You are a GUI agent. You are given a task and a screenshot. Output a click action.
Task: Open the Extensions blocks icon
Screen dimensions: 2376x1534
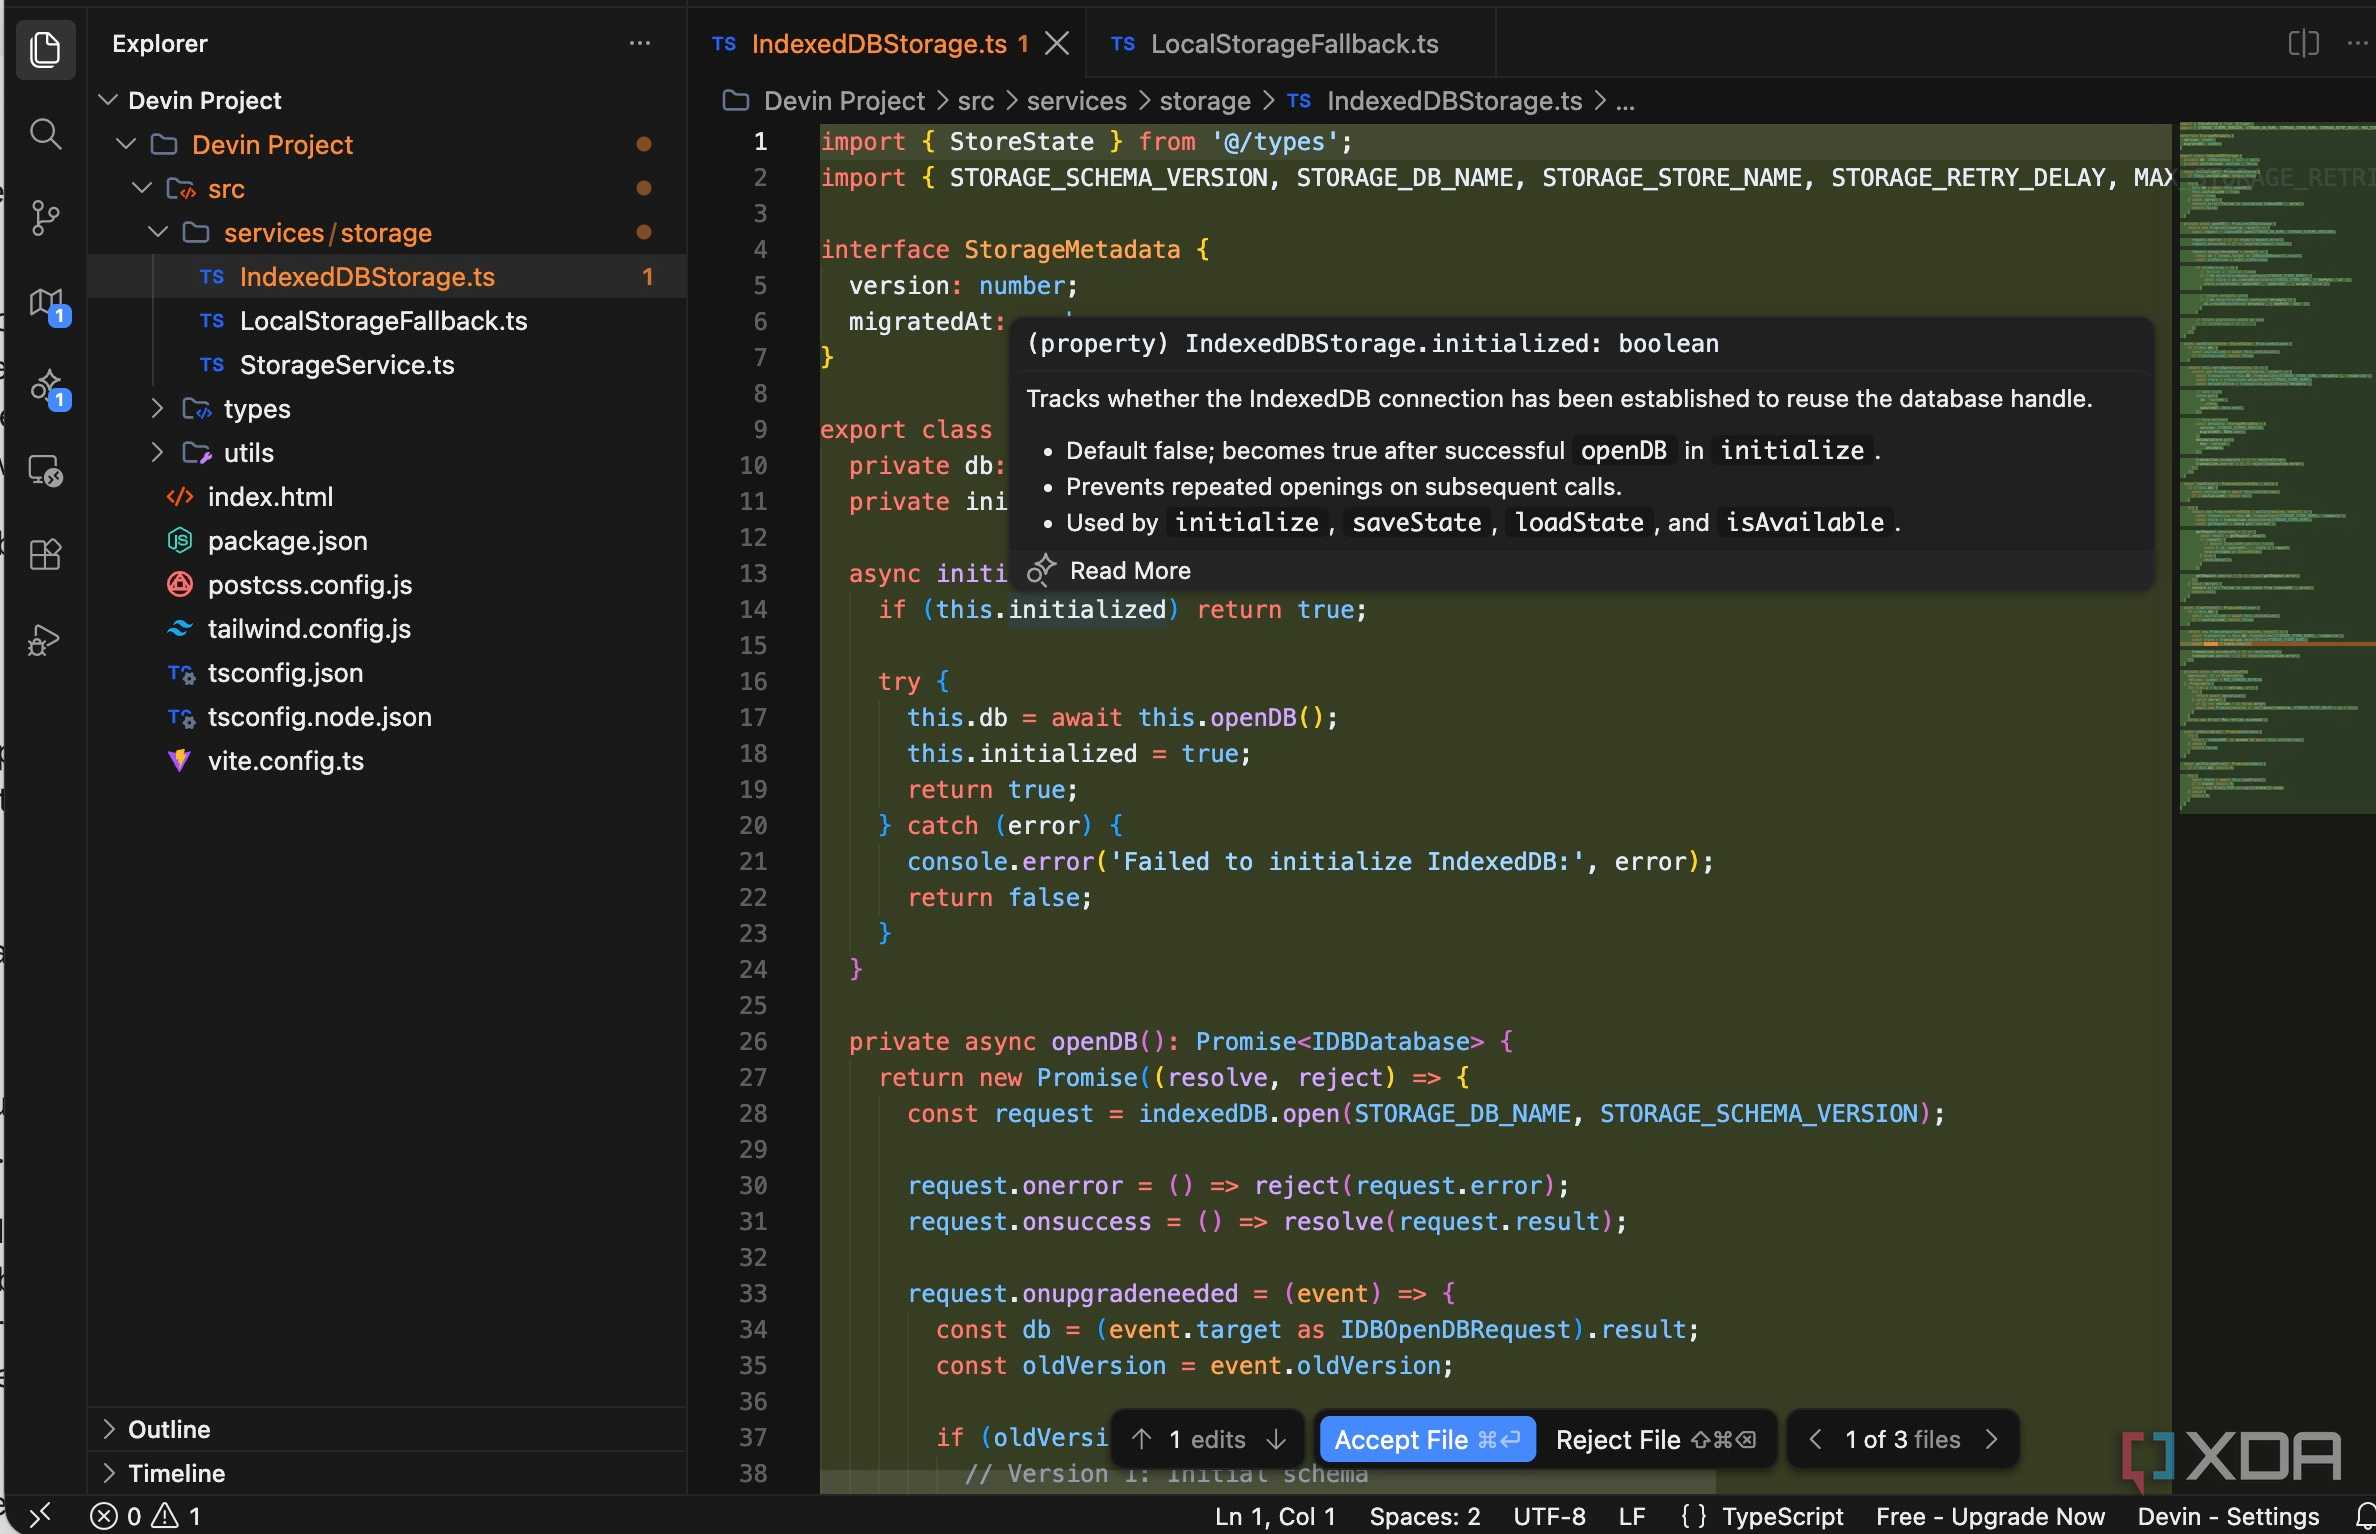45,554
